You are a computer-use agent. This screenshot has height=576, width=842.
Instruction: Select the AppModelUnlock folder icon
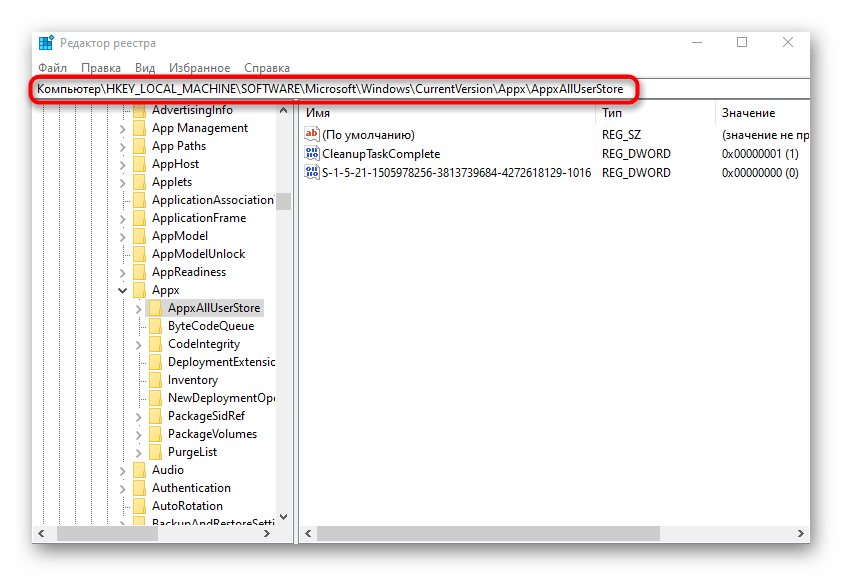point(140,254)
